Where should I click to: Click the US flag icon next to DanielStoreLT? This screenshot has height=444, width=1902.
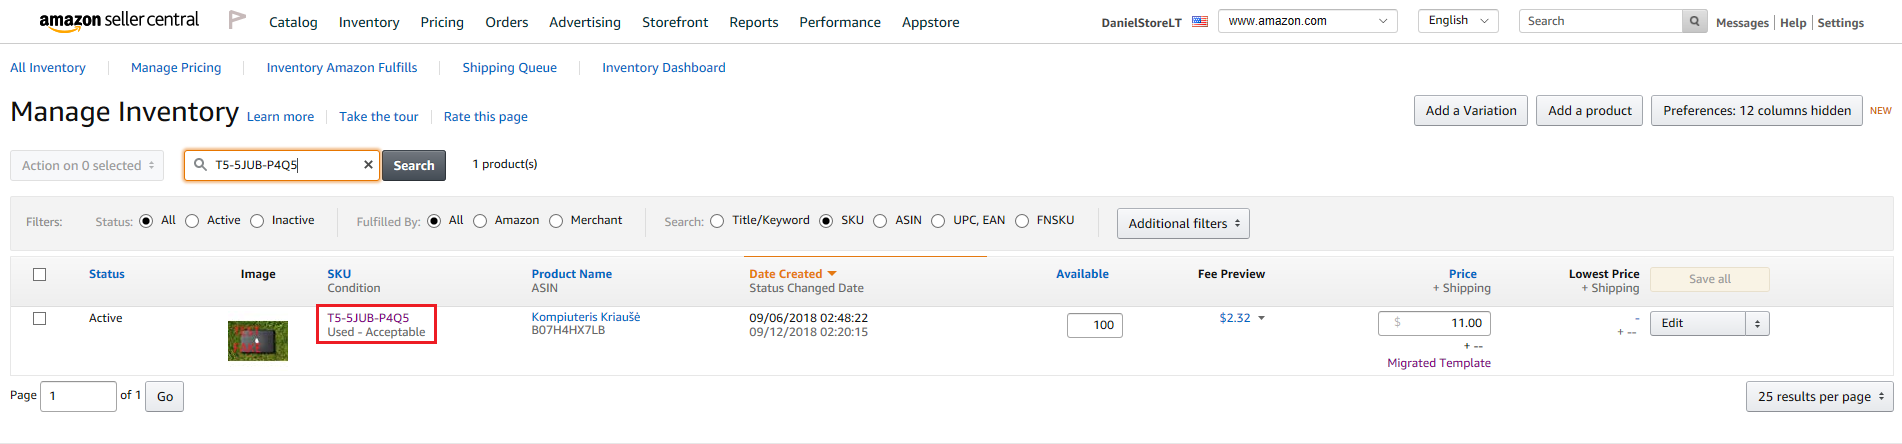pos(1200,22)
